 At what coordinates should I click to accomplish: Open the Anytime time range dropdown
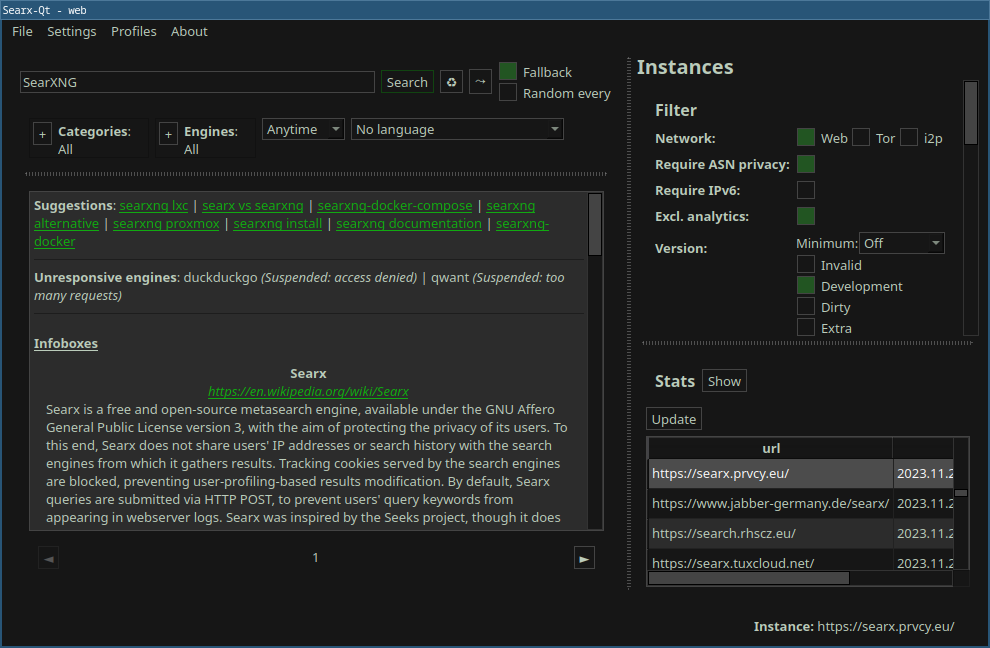click(x=303, y=128)
